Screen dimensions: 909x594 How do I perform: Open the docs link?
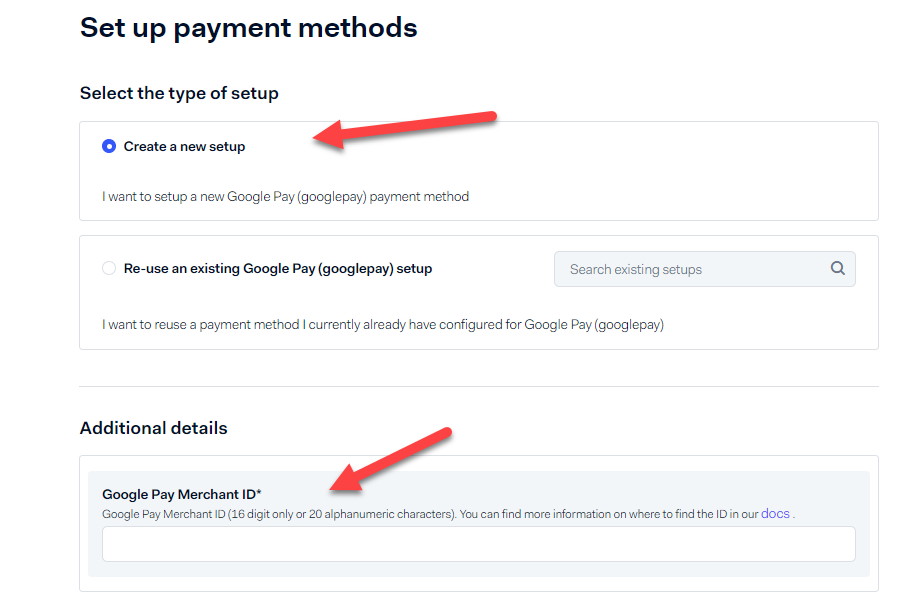(x=775, y=513)
